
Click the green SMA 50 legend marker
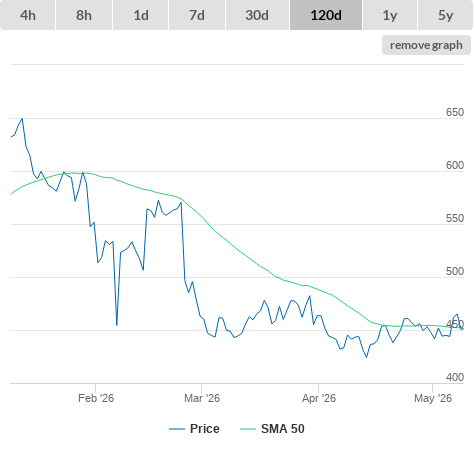click(x=248, y=429)
